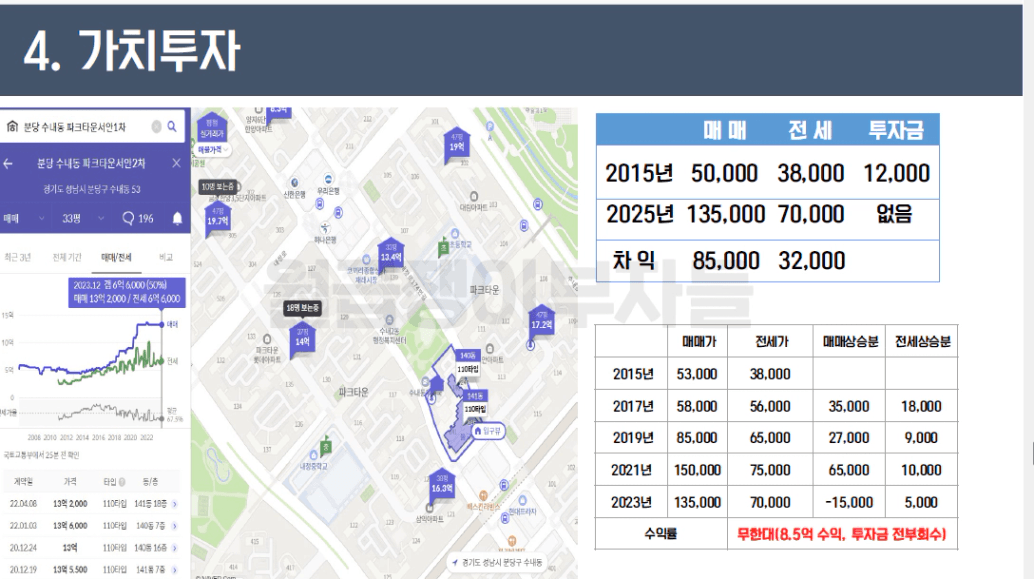
Task: Click the 초등학교 green flag icon
Action: click(444, 248)
